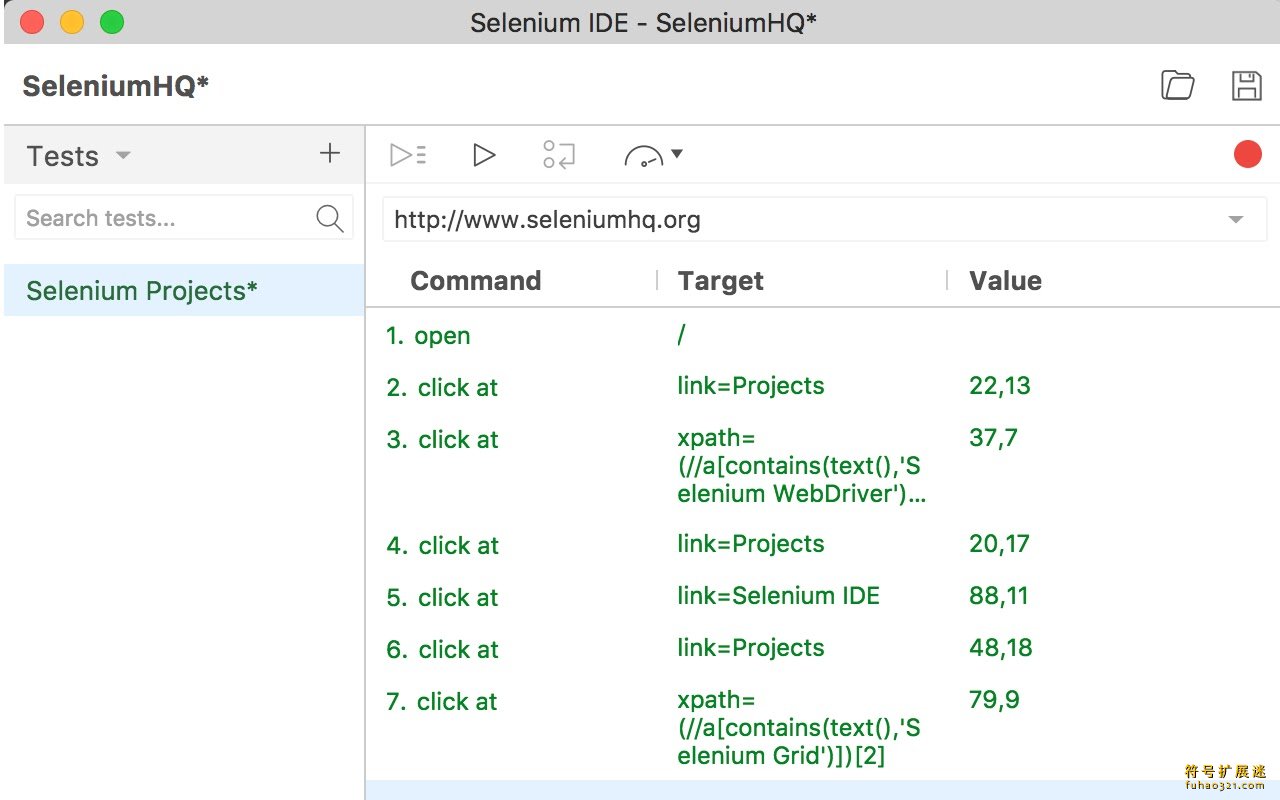Click target link=Projects in step 4
The image size is (1280, 800).
point(751,544)
